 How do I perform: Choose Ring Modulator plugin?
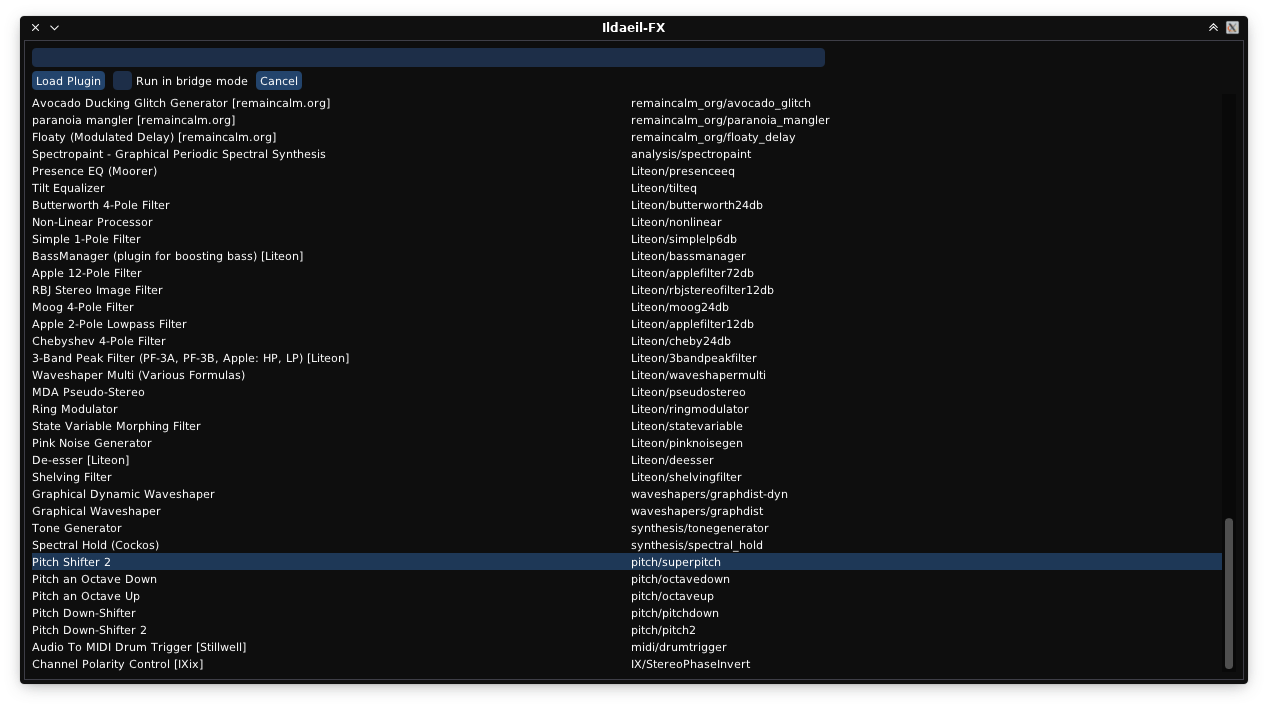75,409
